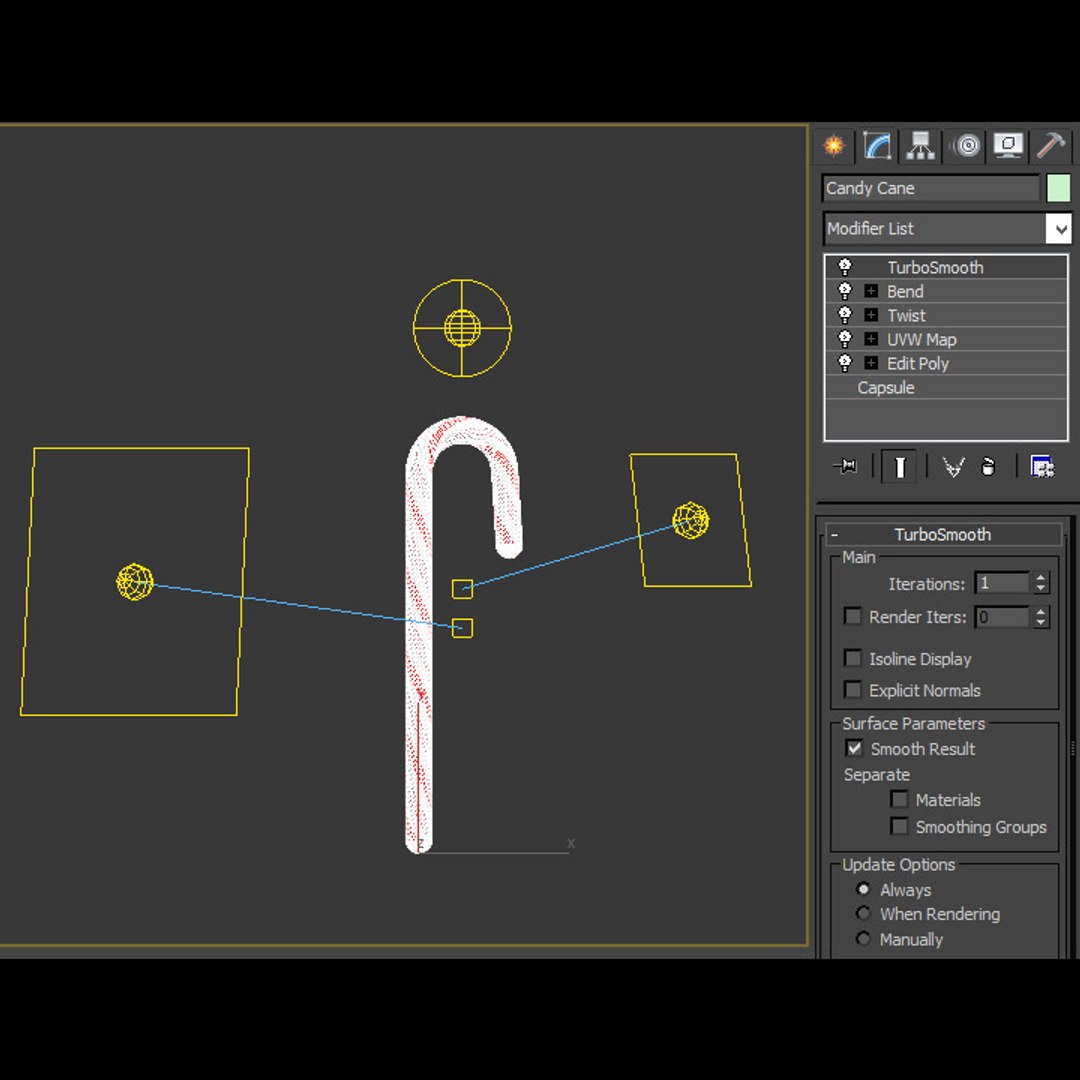Uncheck Smooth Result

coord(854,748)
